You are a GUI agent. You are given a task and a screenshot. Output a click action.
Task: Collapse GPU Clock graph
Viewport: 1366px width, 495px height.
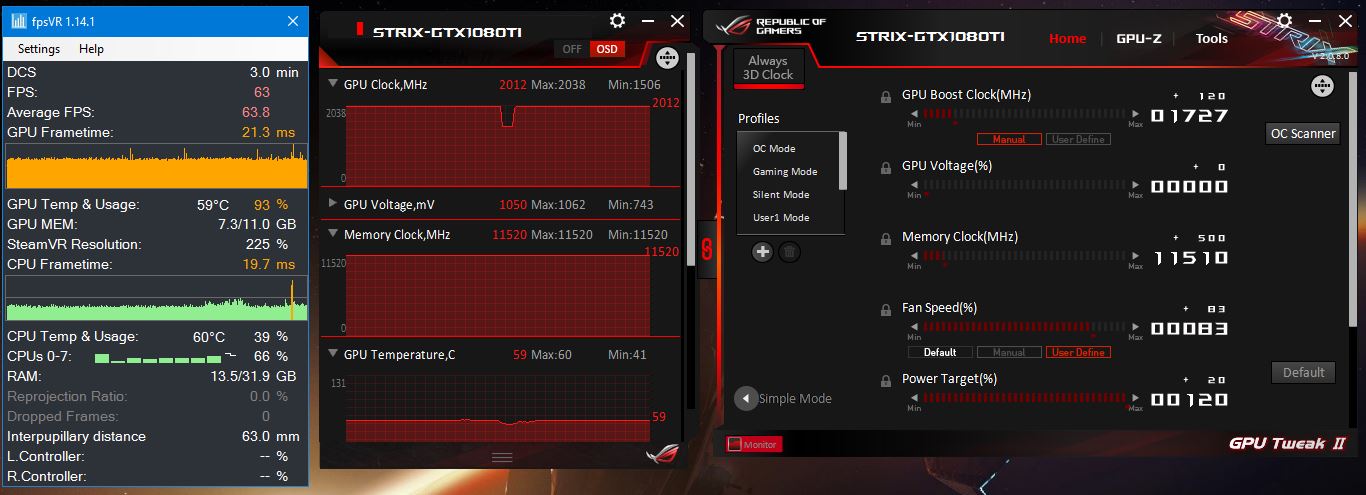(x=332, y=84)
